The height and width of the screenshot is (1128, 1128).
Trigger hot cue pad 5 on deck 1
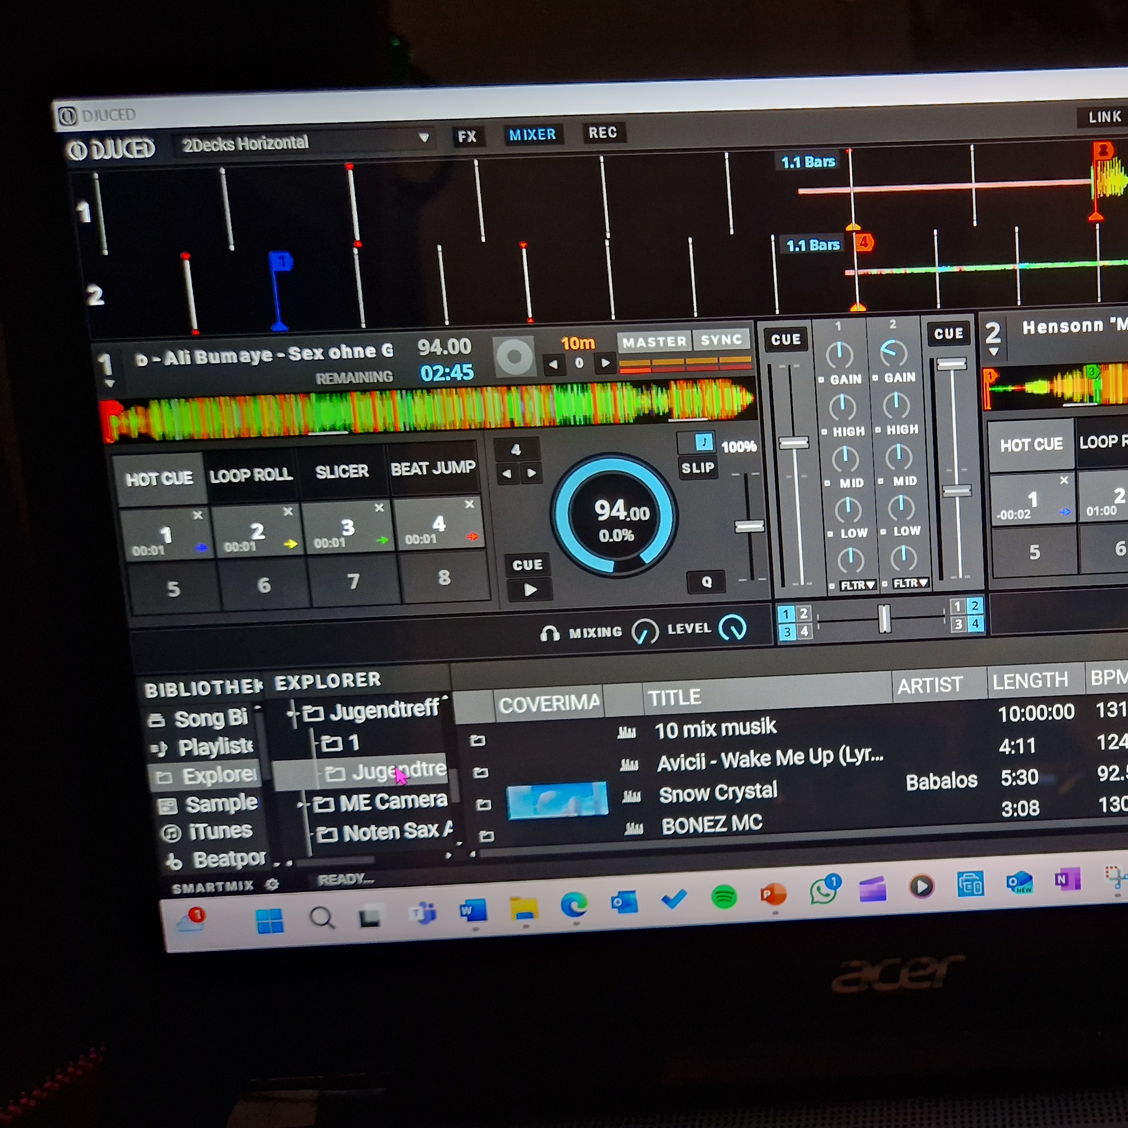tap(173, 589)
